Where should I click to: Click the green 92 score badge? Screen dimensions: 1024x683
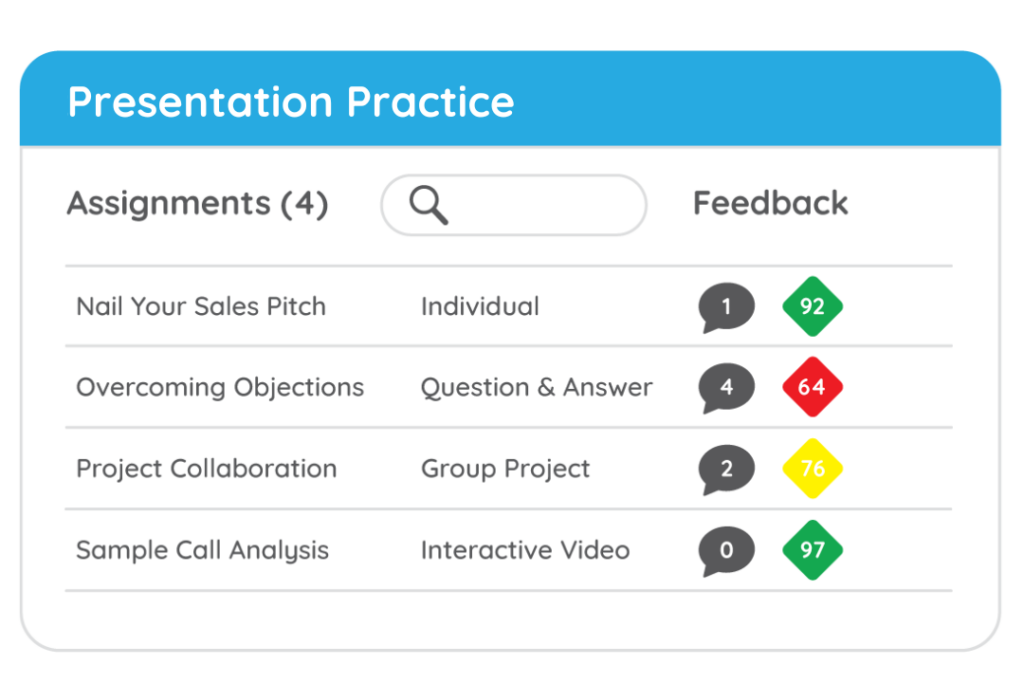coord(812,306)
